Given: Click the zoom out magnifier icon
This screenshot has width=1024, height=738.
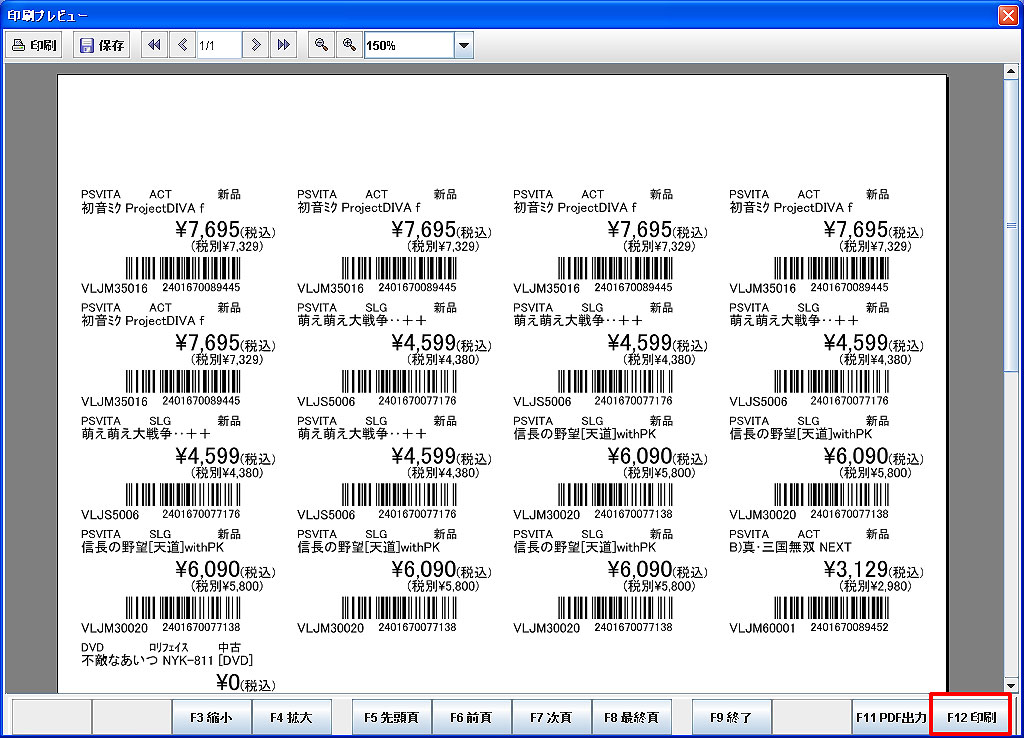Looking at the screenshot, I should click(321, 45).
